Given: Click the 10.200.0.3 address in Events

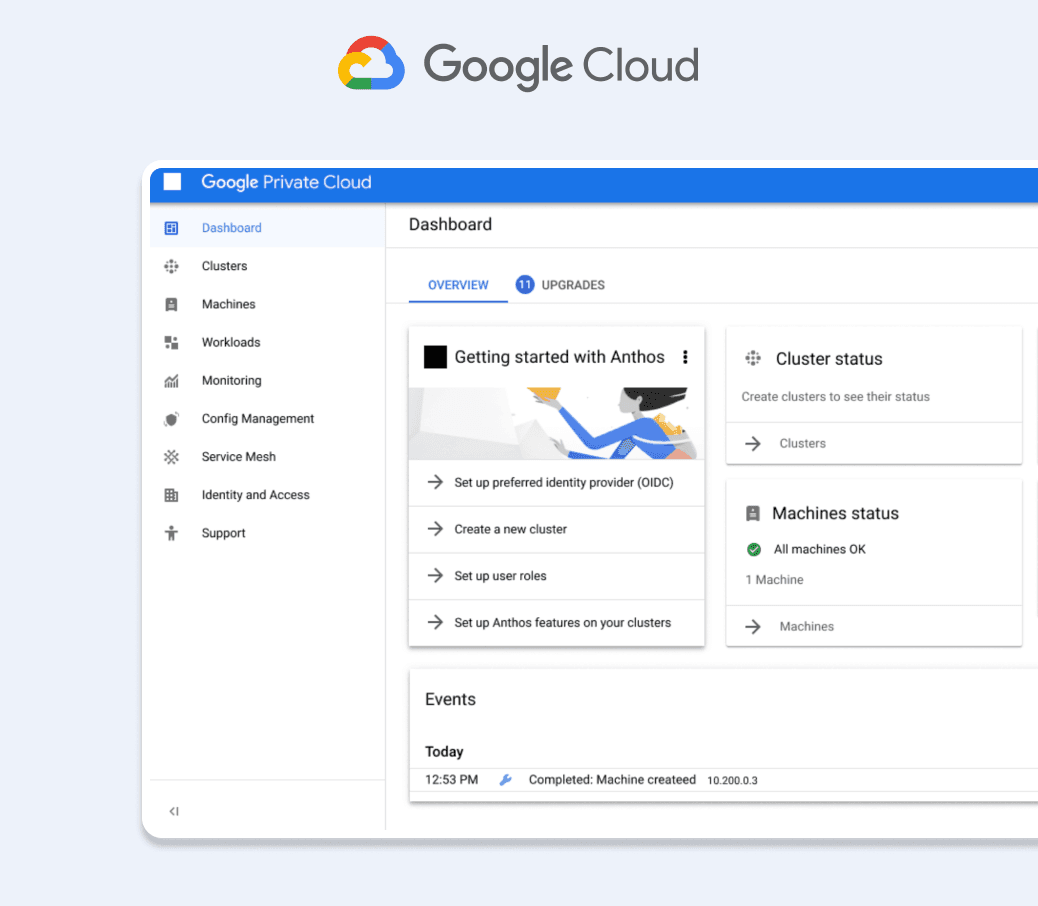Looking at the screenshot, I should (x=732, y=780).
